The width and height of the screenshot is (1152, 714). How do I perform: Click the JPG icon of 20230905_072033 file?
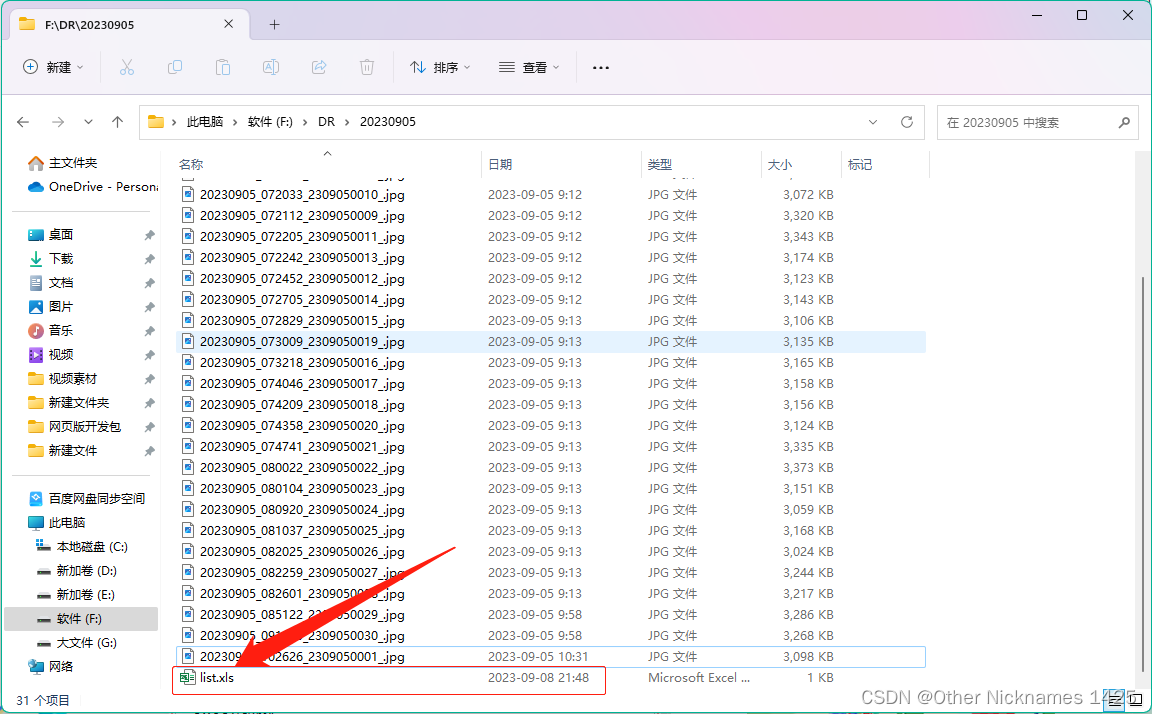coord(188,195)
